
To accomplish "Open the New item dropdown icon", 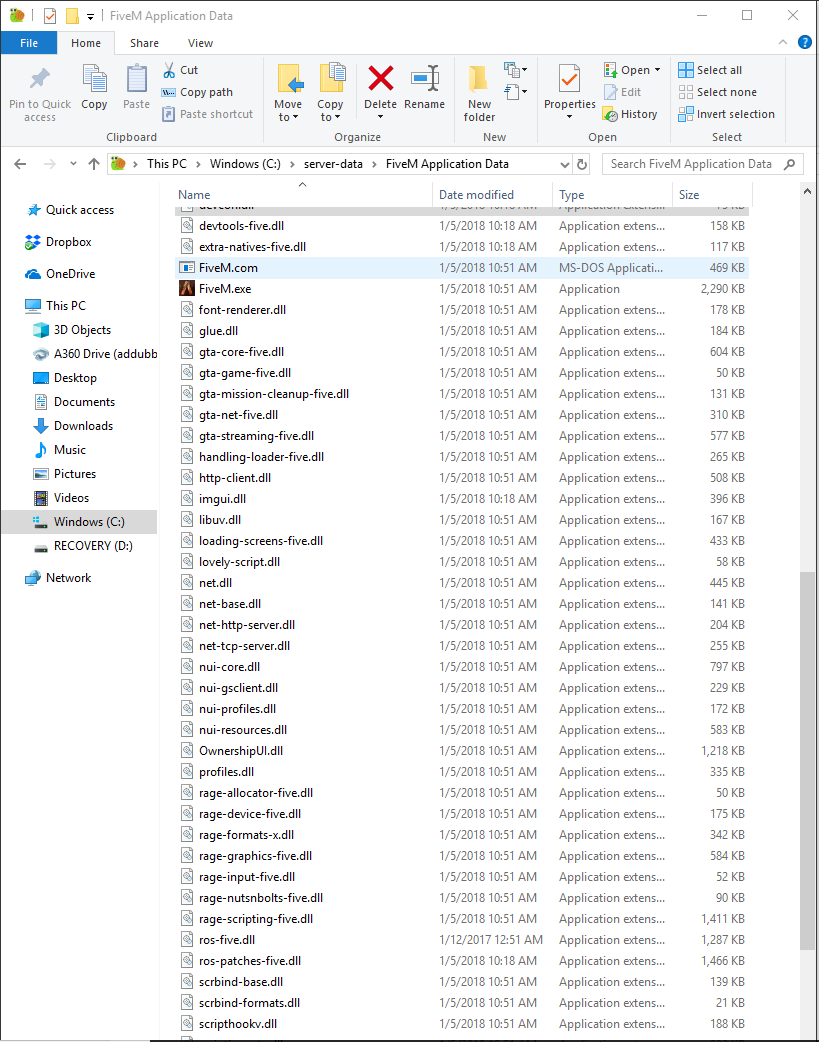I will pos(515,69).
